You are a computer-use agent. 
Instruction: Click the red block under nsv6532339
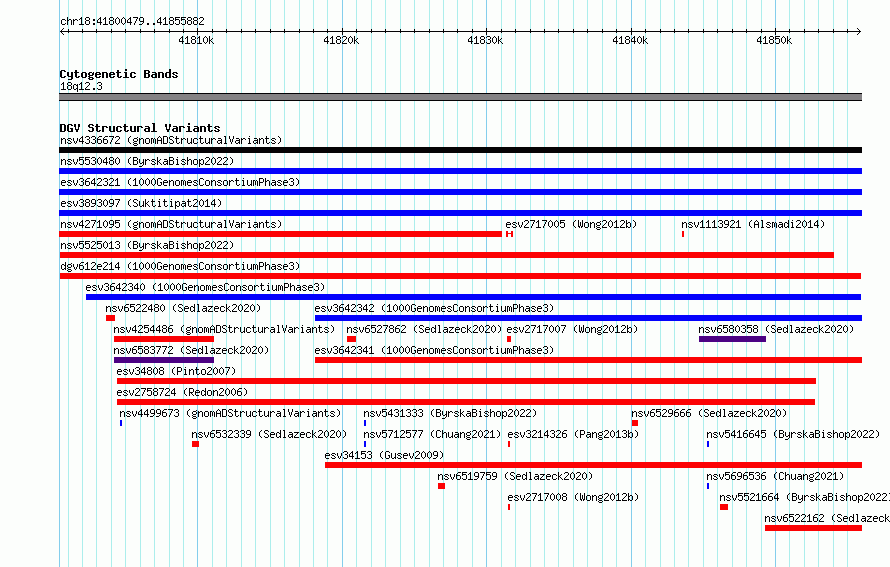pos(195,444)
